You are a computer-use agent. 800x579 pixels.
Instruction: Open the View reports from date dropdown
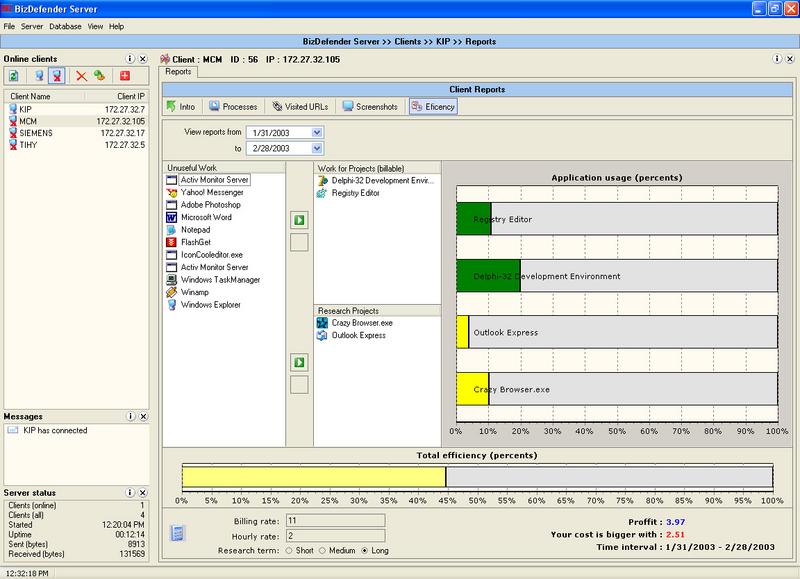point(317,133)
